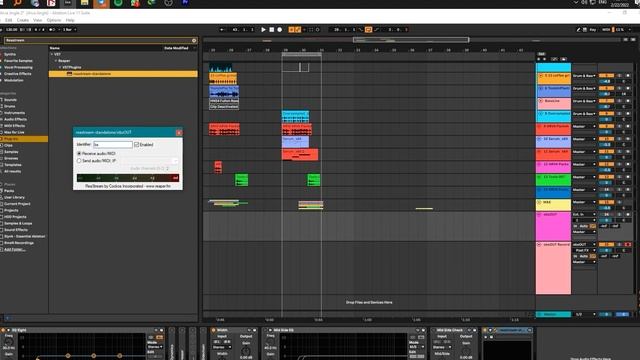Toggle the Enabled checkbox in ReaStream
The width and height of the screenshot is (640, 360).
(137, 144)
